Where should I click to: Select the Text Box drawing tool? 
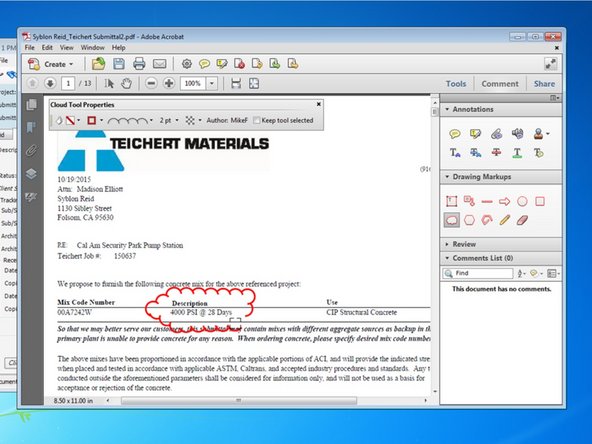452,201
